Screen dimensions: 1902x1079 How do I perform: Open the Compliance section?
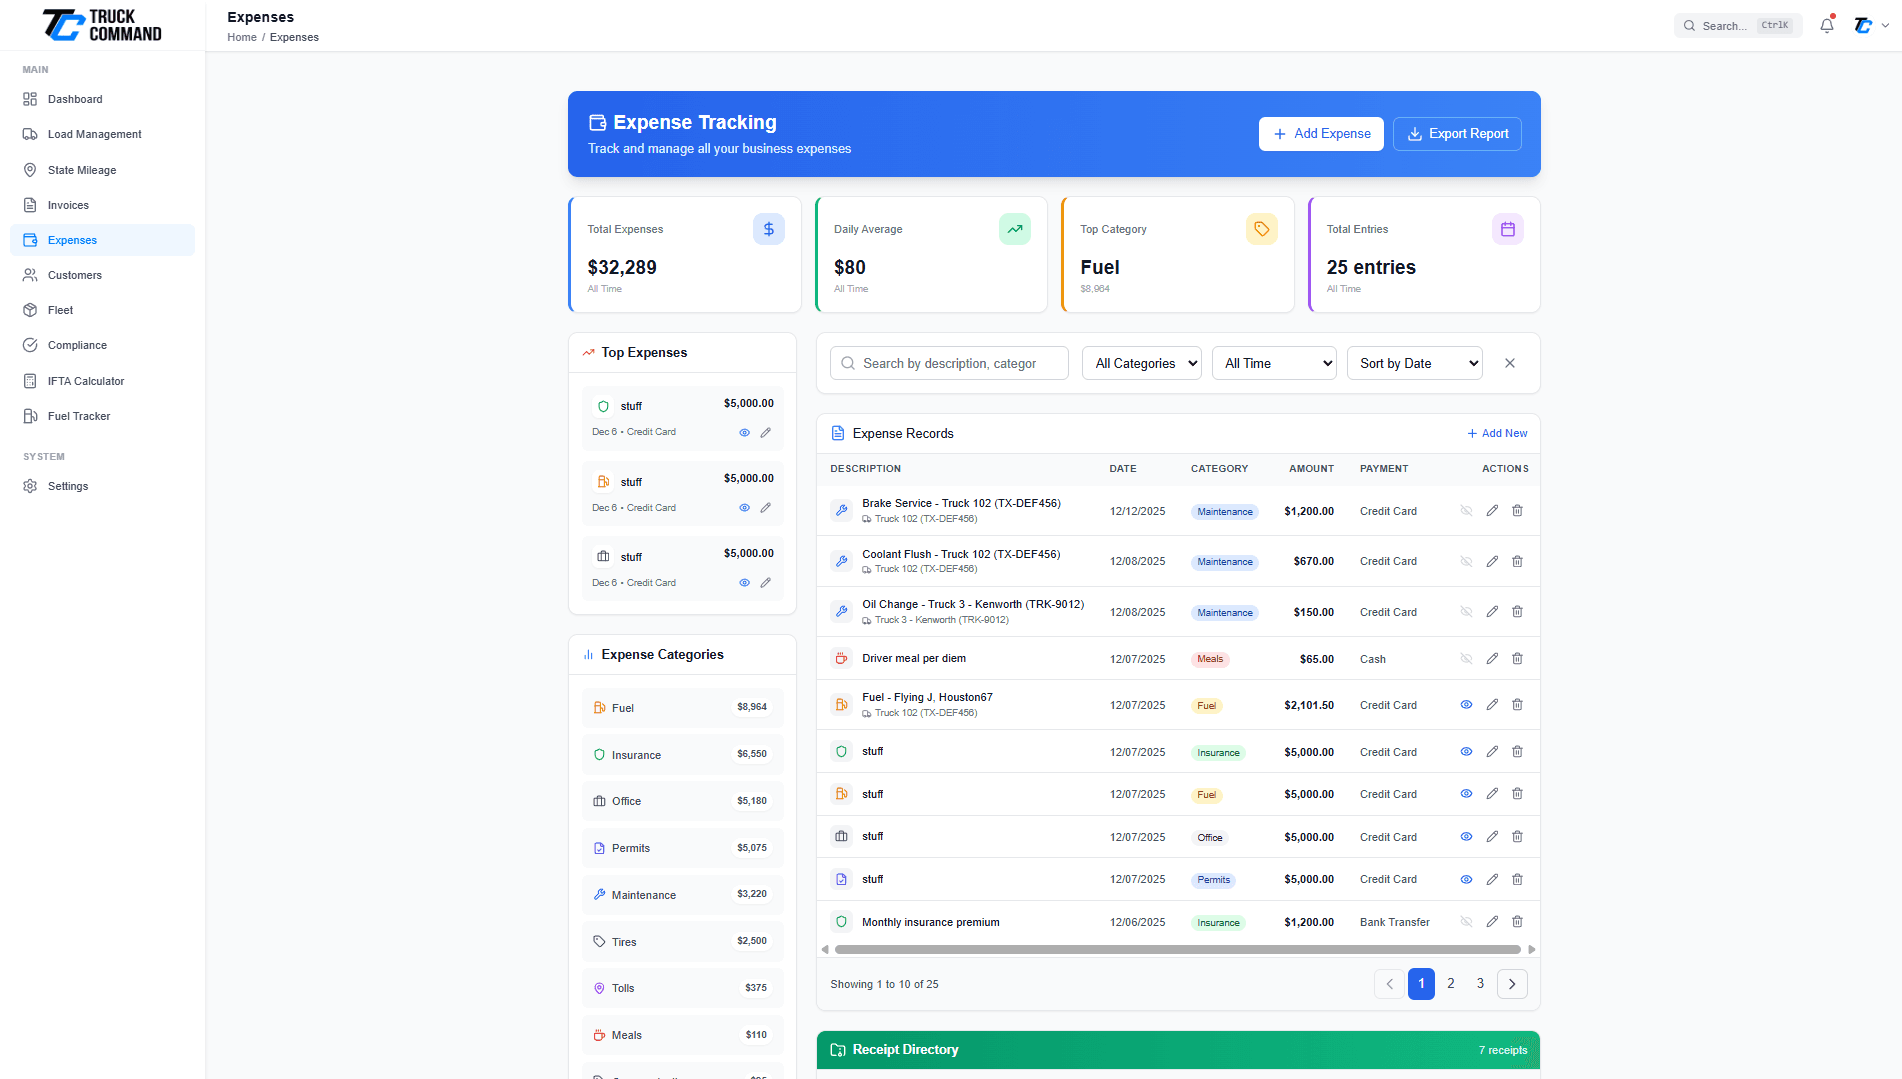tap(76, 345)
